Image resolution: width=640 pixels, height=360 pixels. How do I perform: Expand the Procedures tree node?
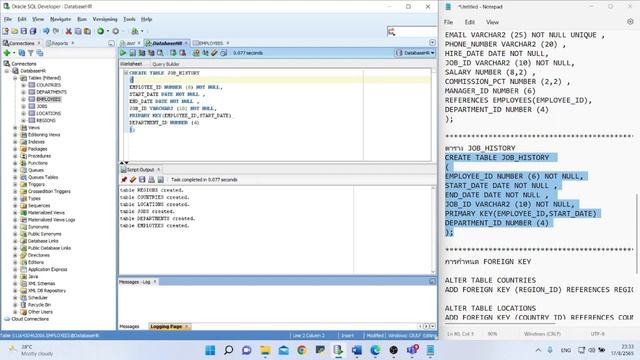(15, 156)
